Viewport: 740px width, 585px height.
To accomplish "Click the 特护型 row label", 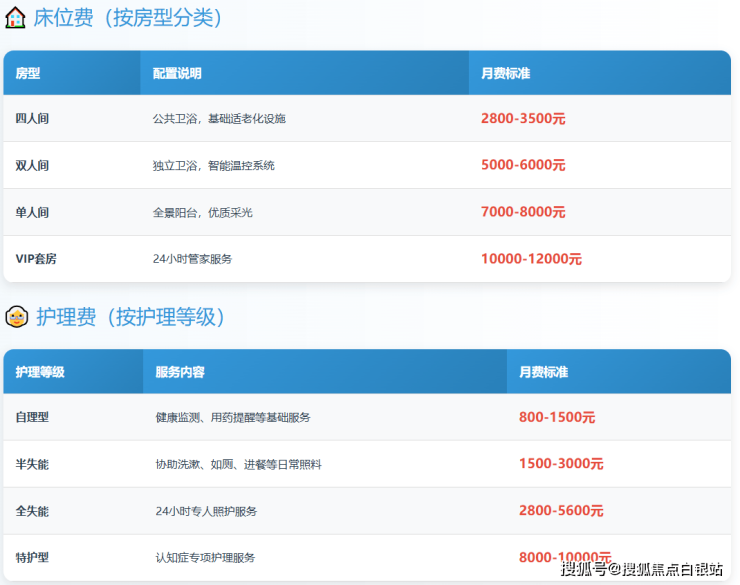I will pyautogui.click(x=32, y=557).
